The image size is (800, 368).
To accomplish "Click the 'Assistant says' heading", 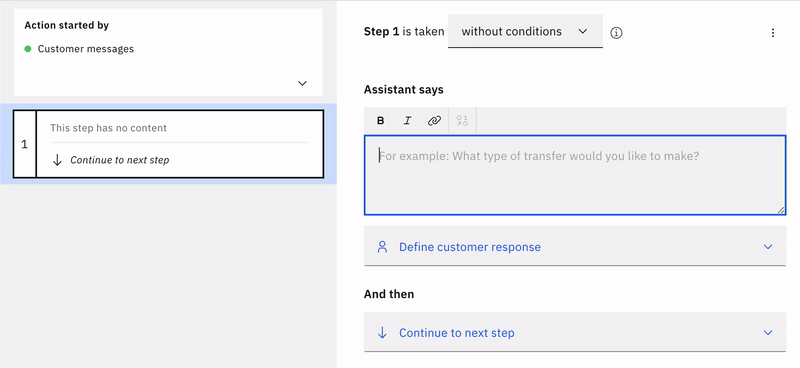I will [x=404, y=90].
